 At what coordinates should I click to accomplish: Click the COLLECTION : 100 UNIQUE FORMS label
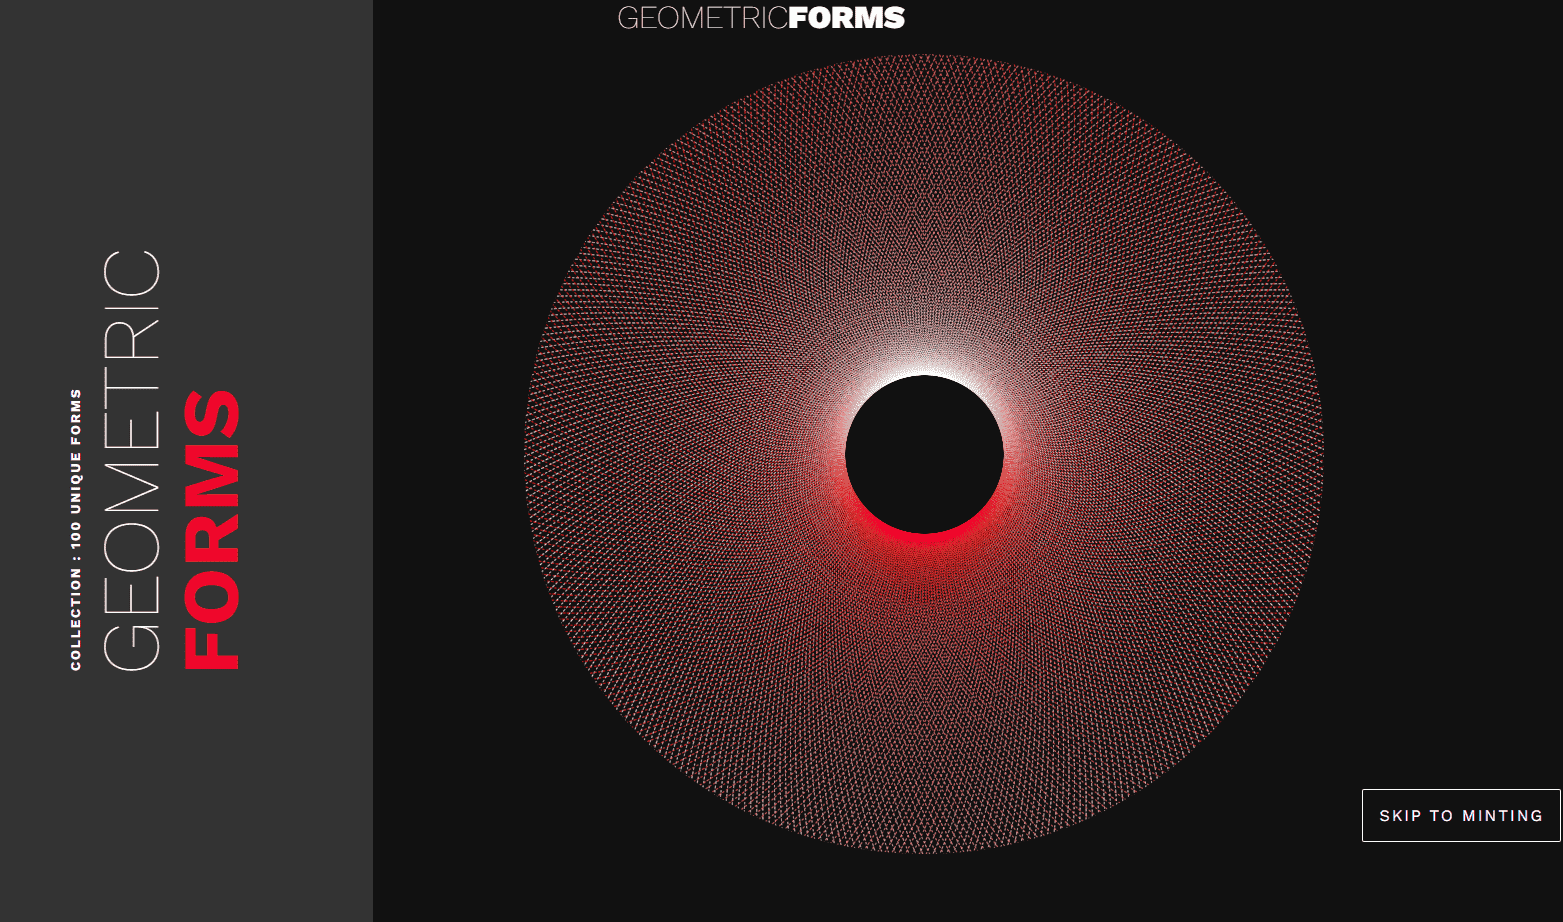click(76, 527)
